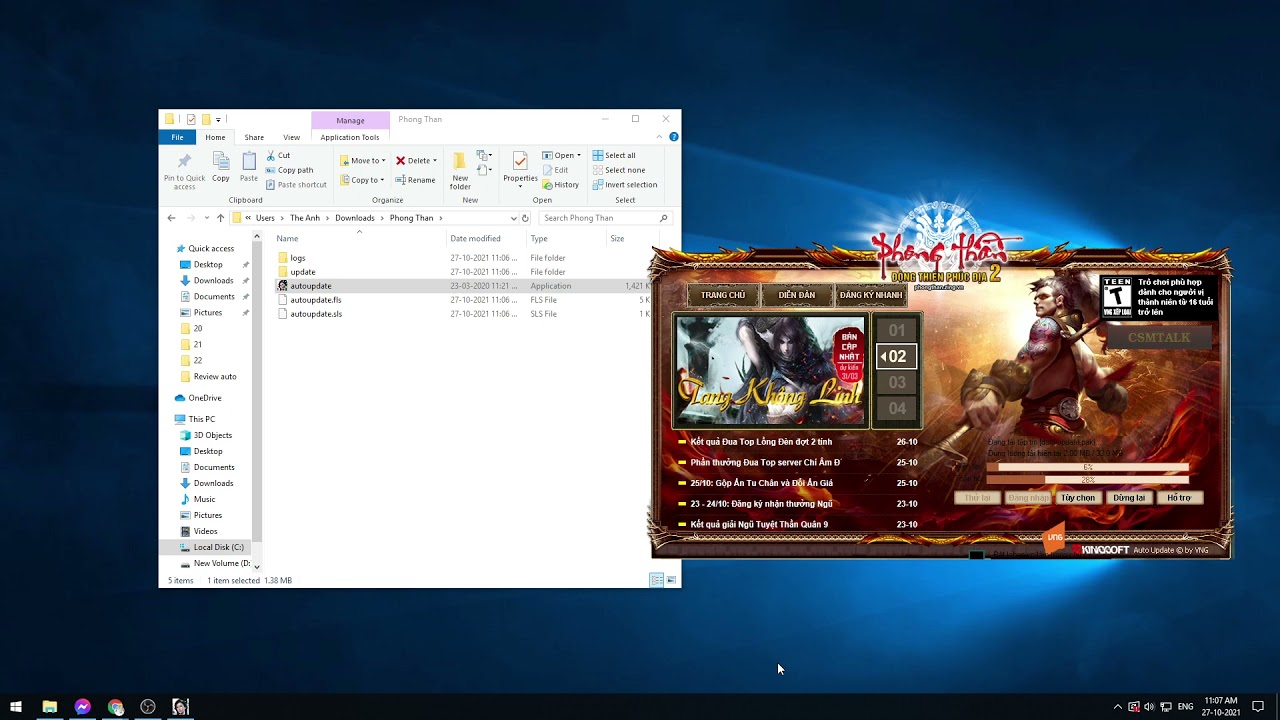Open Local Disk (C:) in sidebar

click(218, 547)
